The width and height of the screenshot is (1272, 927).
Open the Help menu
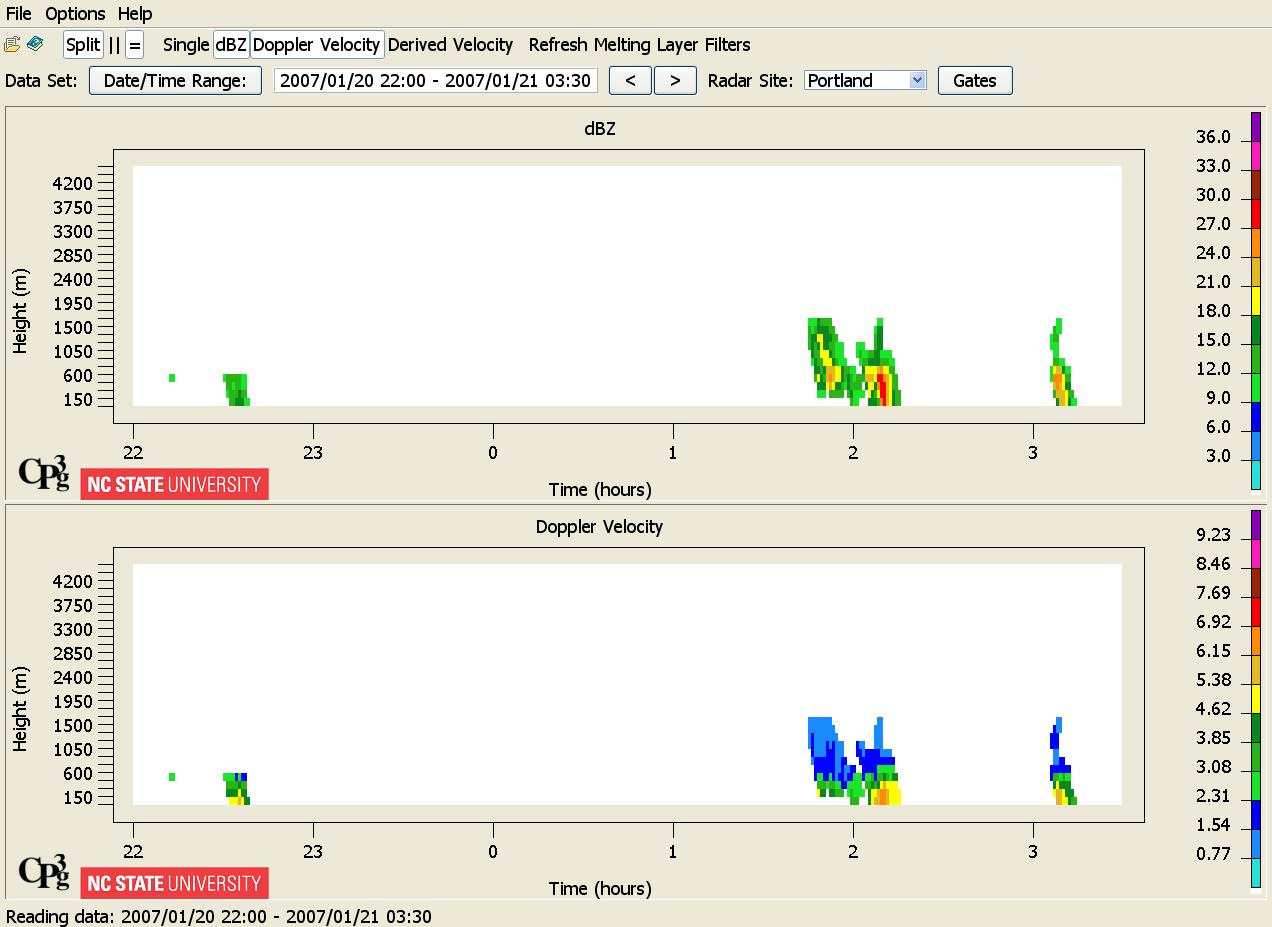(135, 13)
